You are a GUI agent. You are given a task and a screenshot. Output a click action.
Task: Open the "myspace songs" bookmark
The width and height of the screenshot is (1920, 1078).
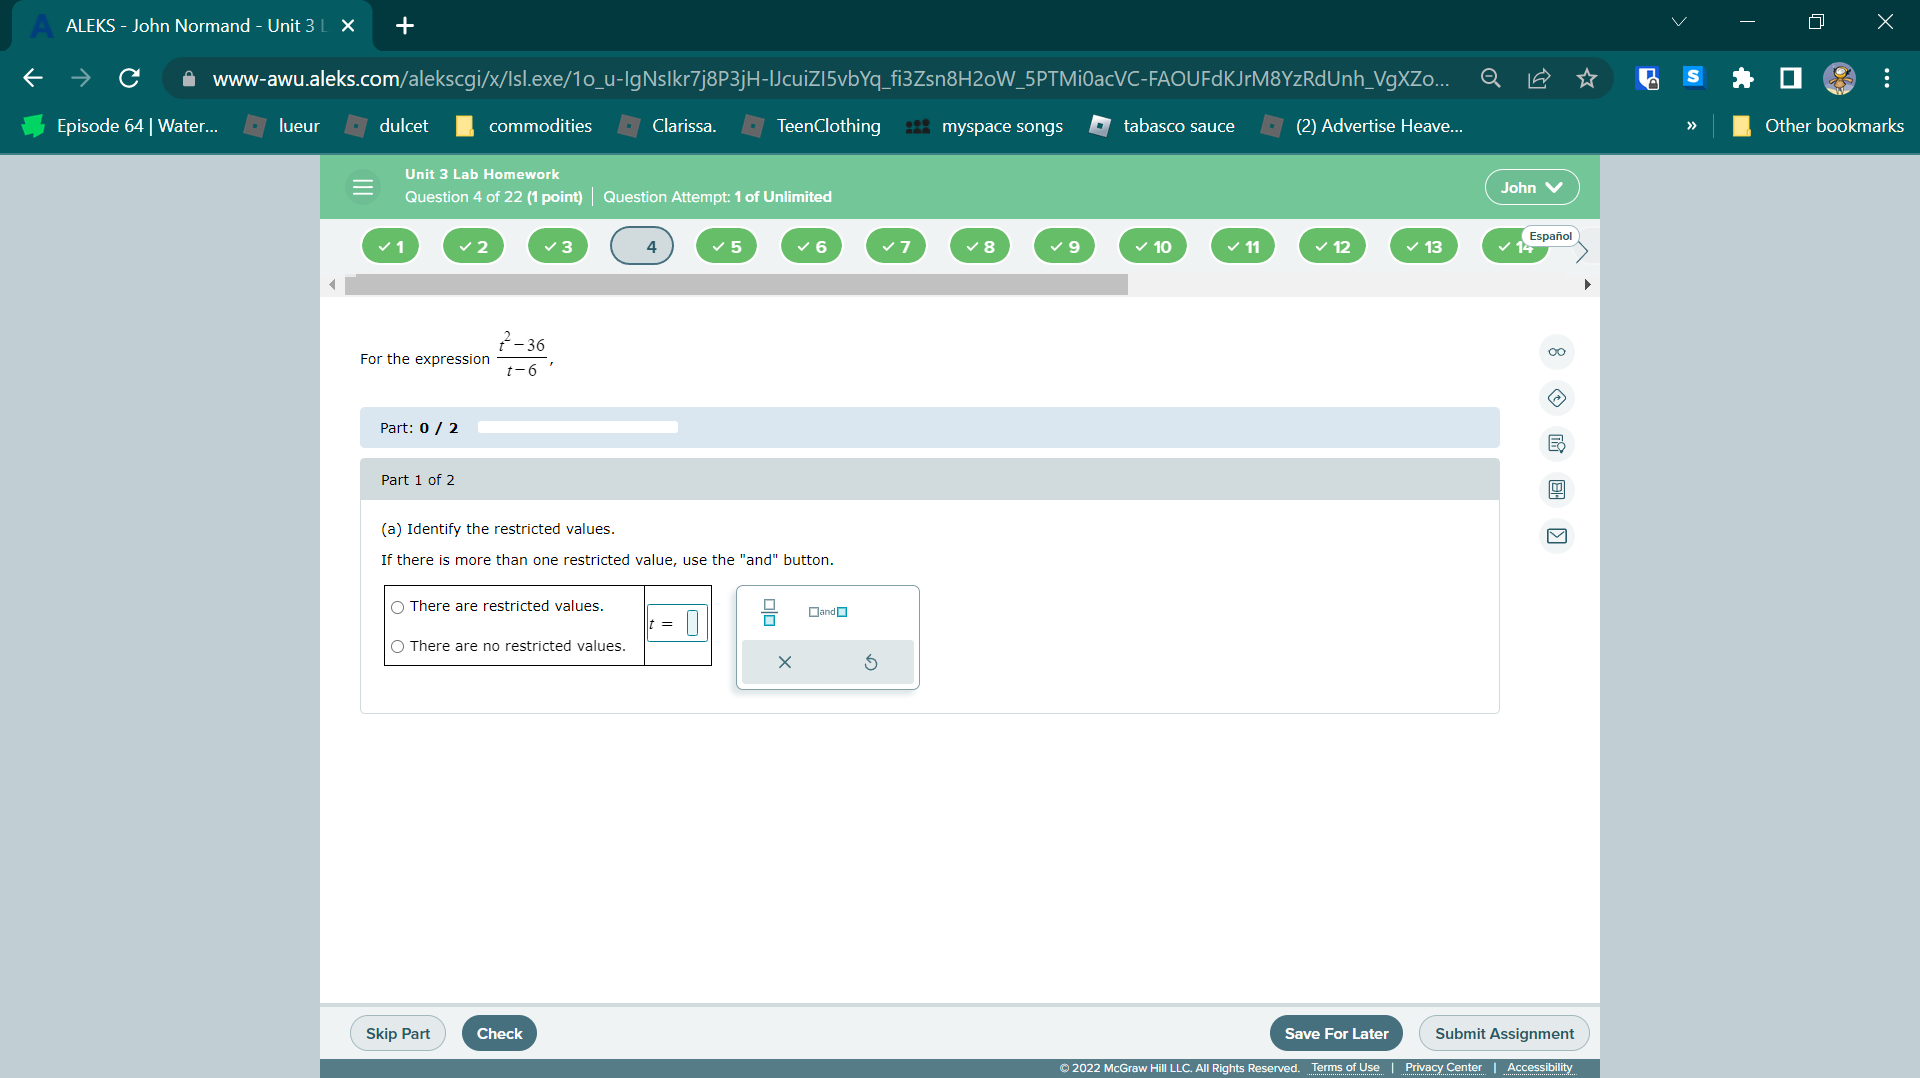tap(984, 126)
